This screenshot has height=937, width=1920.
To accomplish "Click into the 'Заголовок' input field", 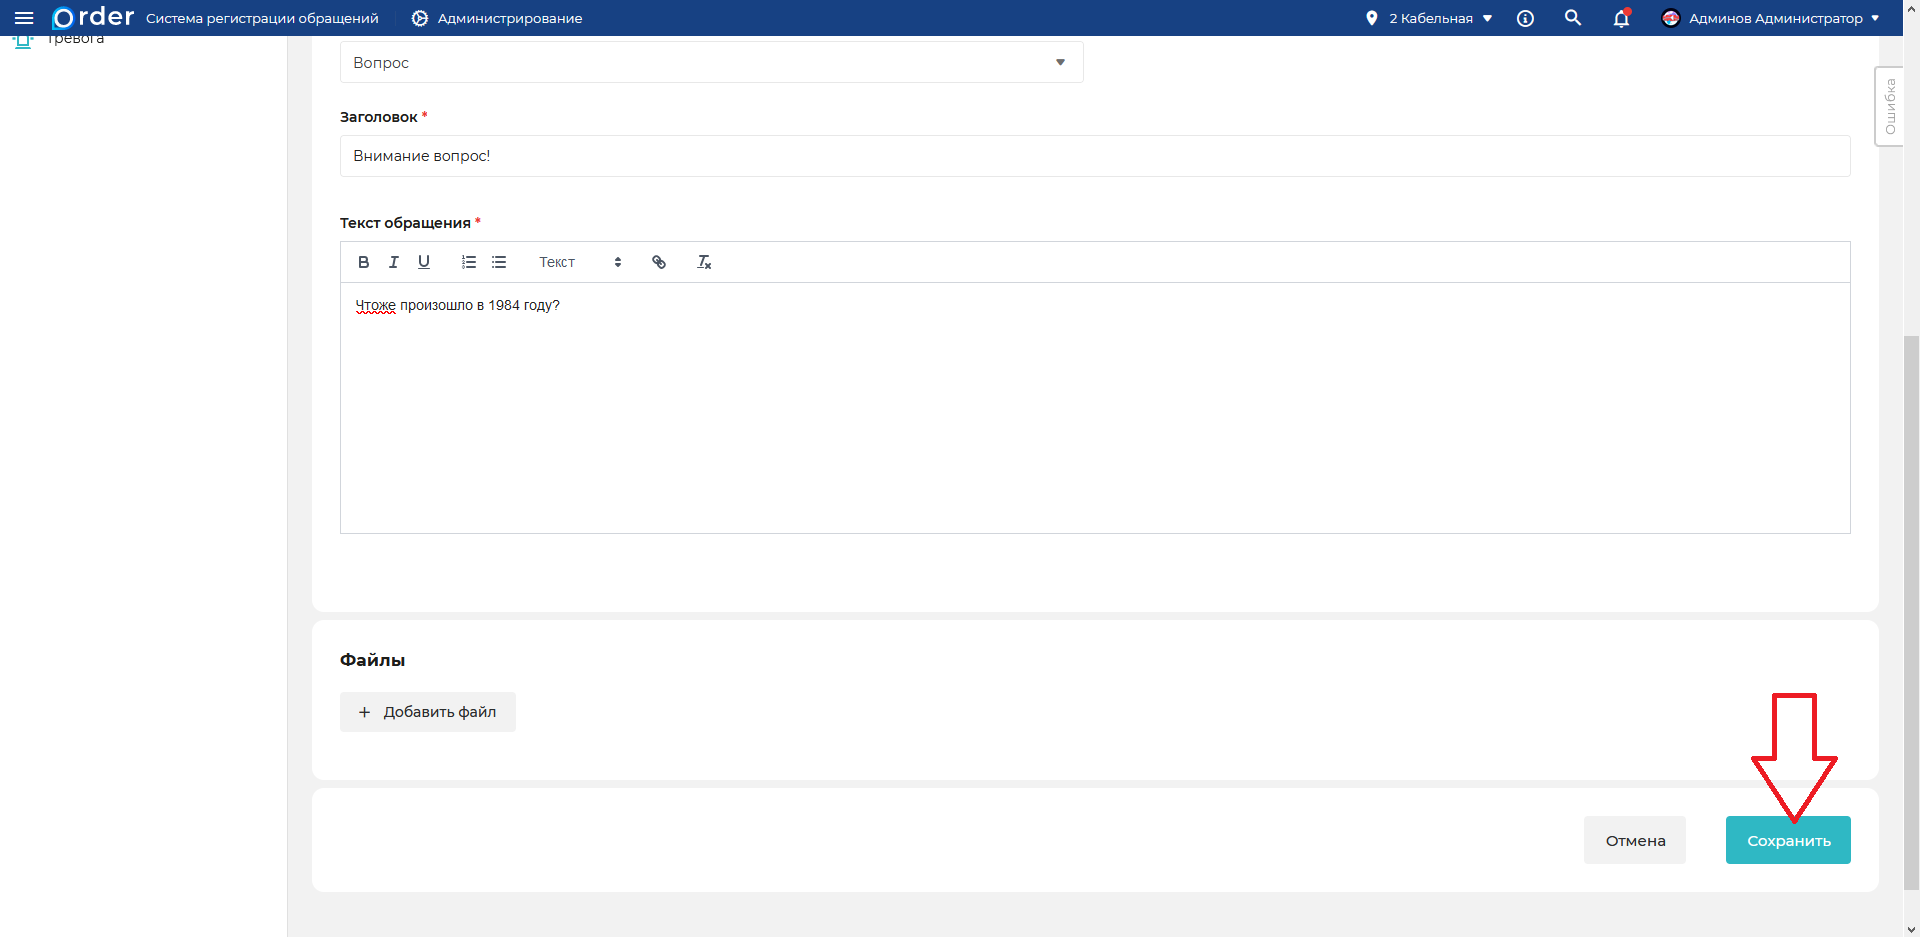I will tap(1095, 156).
